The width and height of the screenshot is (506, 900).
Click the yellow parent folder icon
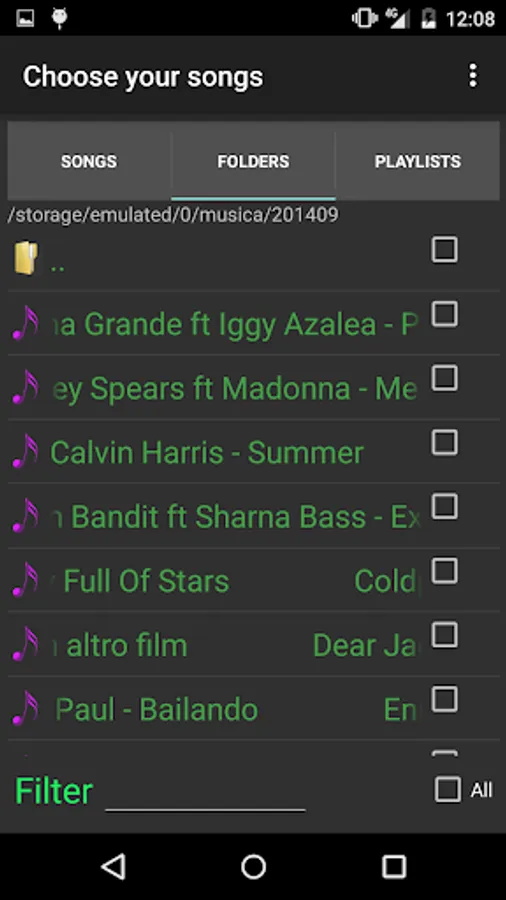[26, 258]
